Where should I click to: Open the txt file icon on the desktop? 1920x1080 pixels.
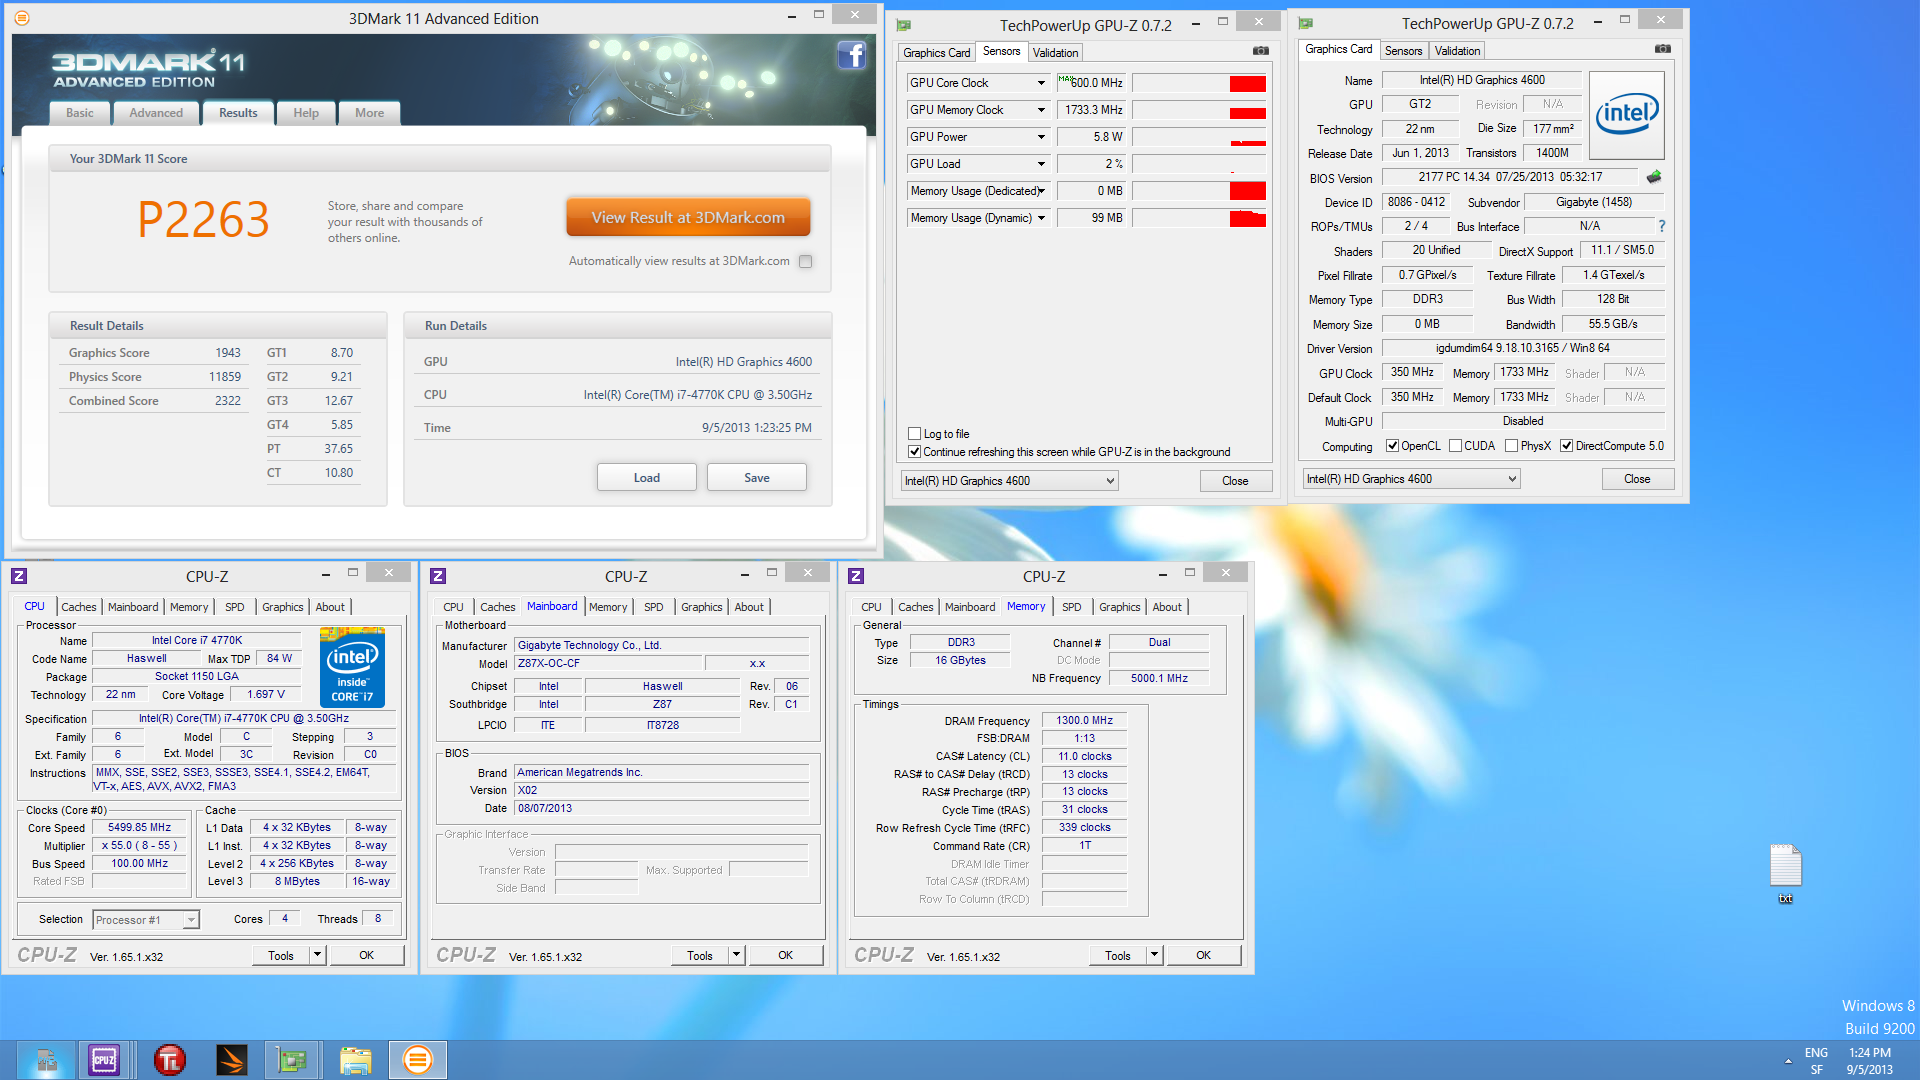click(x=1785, y=873)
